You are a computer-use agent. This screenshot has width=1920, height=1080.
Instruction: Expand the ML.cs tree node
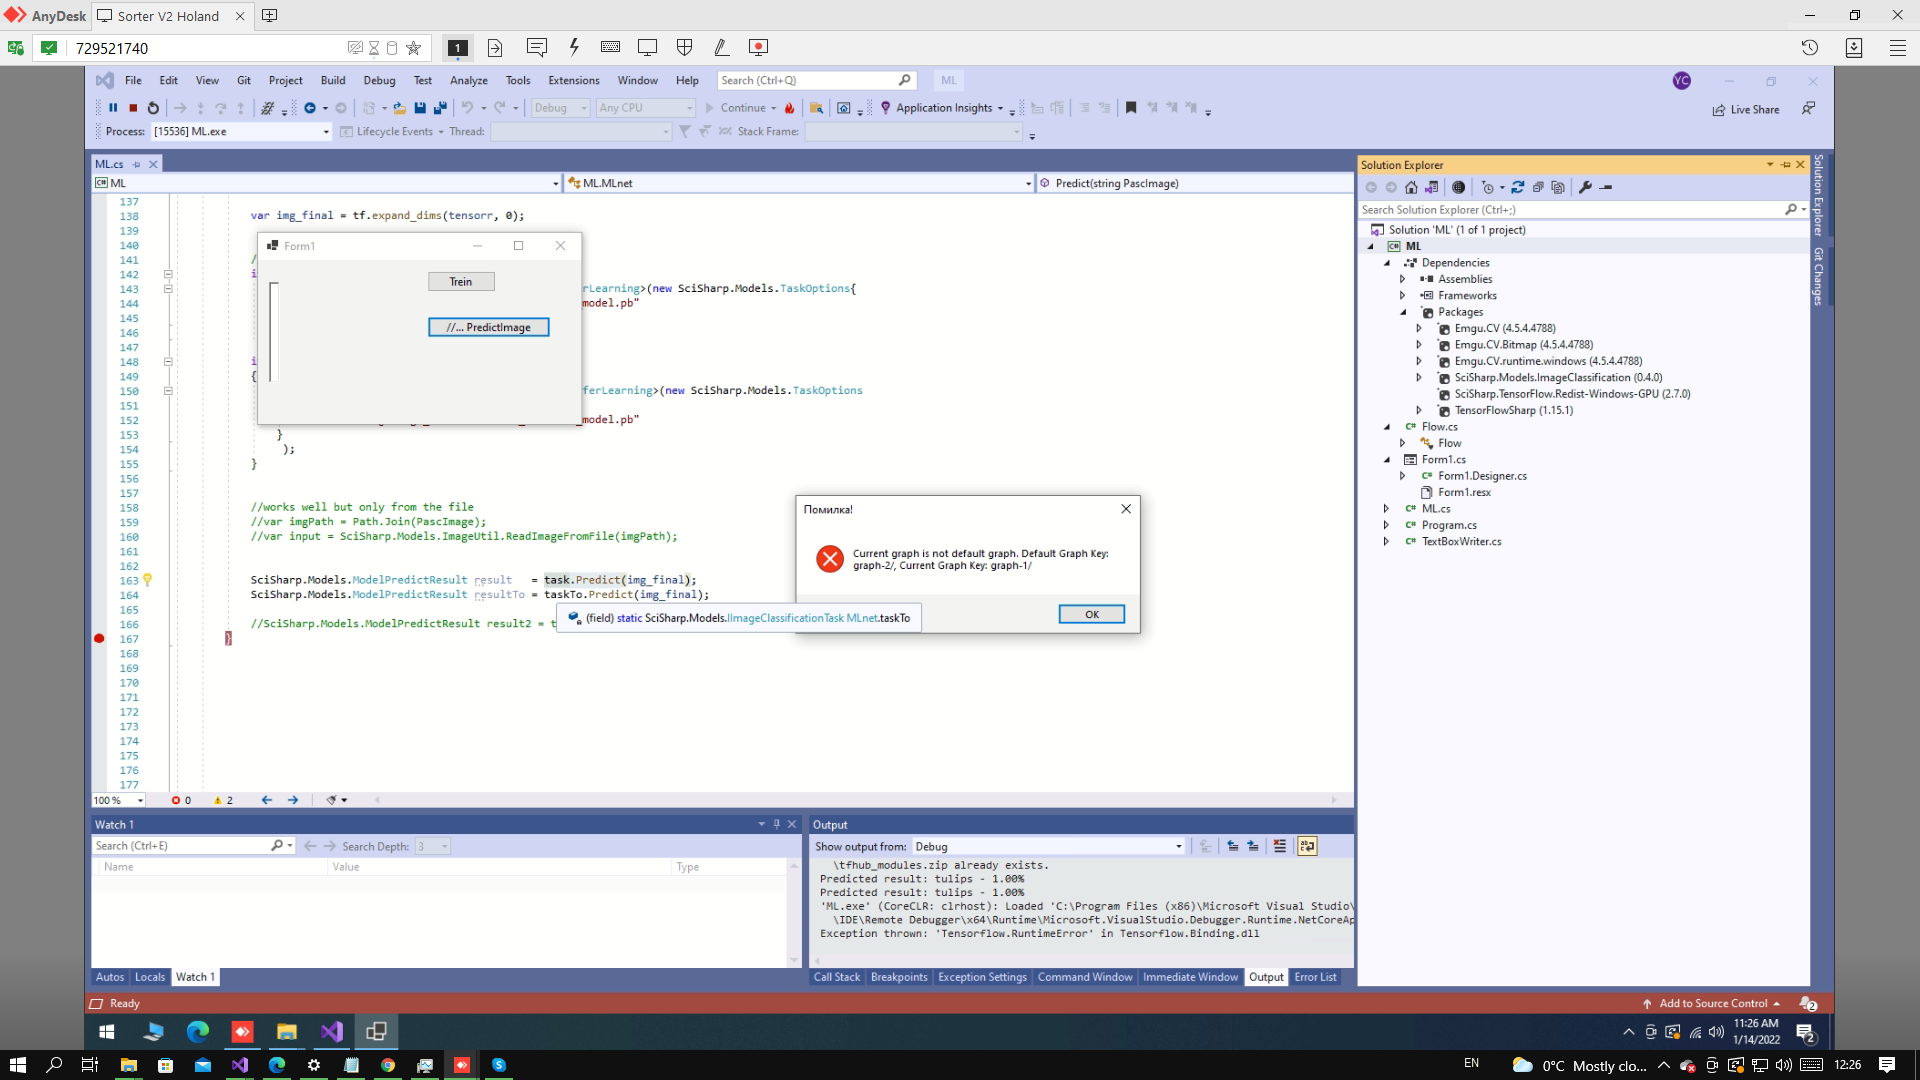(x=1386, y=509)
